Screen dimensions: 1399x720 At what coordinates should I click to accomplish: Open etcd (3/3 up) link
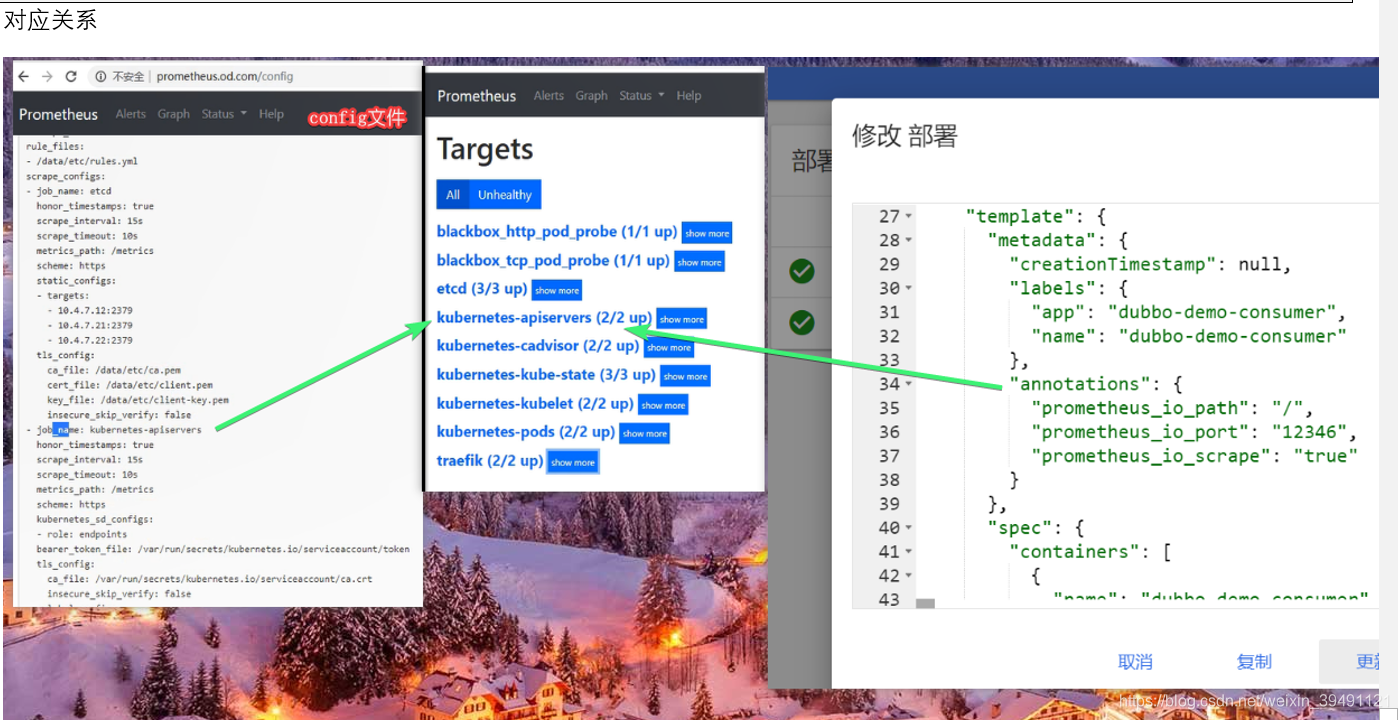482,289
